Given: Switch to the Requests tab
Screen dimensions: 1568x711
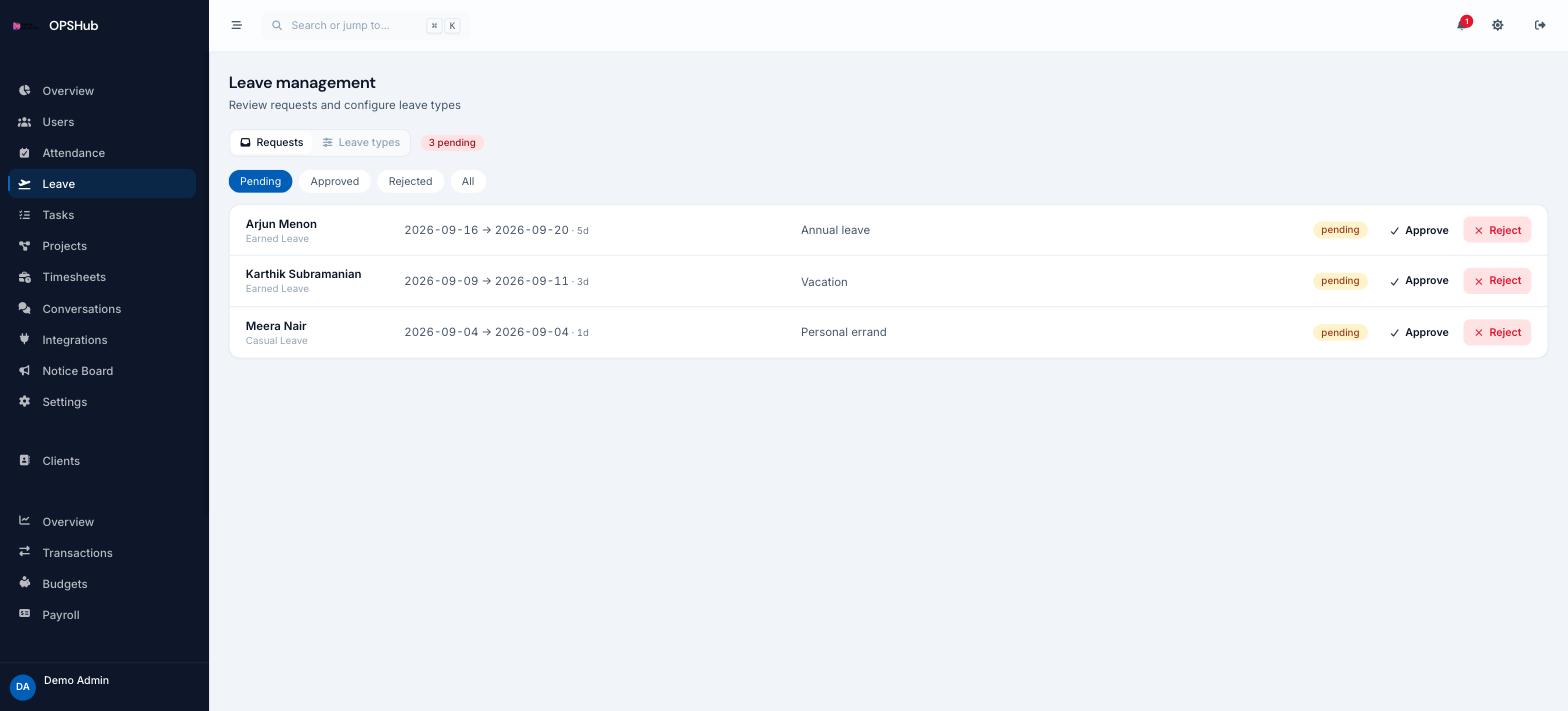Looking at the screenshot, I should pos(271,143).
